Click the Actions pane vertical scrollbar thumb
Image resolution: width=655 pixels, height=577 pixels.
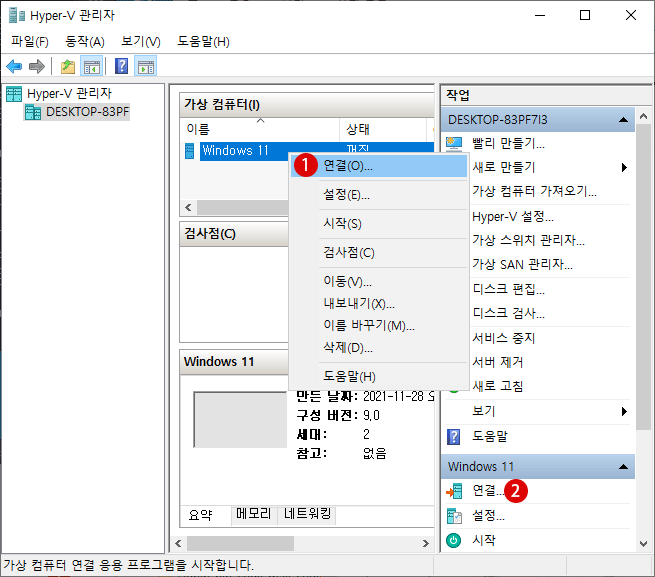click(643, 277)
